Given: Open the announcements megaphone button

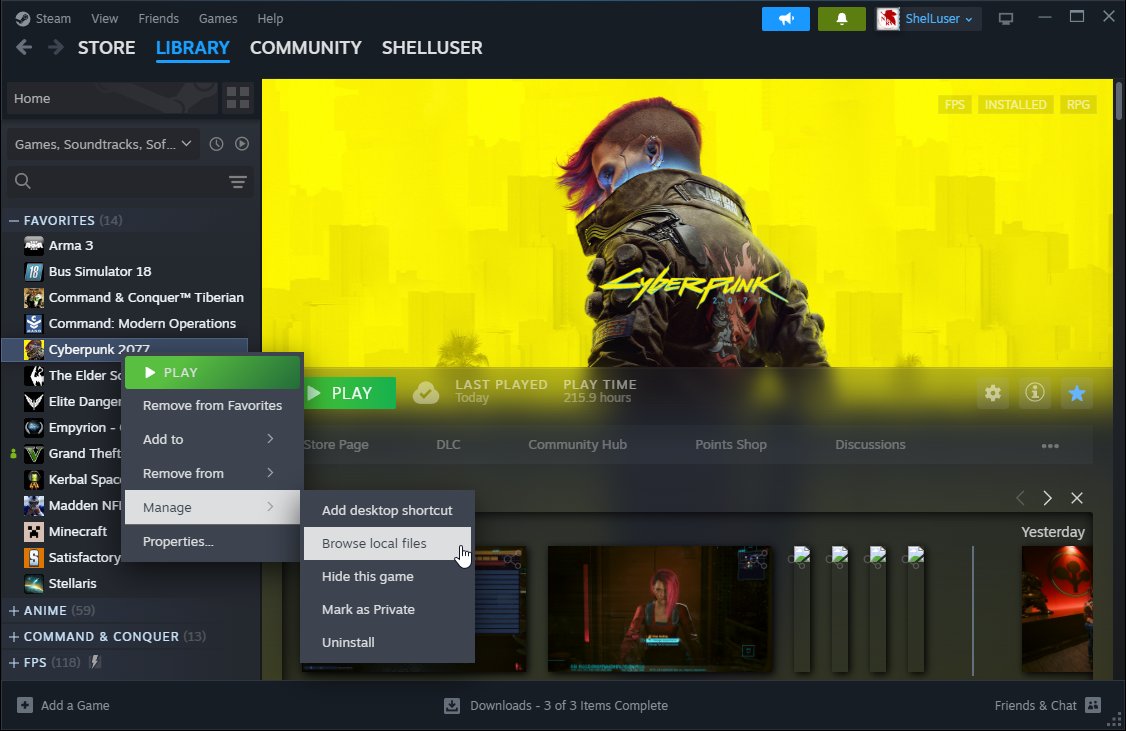Looking at the screenshot, I should 786,19.
